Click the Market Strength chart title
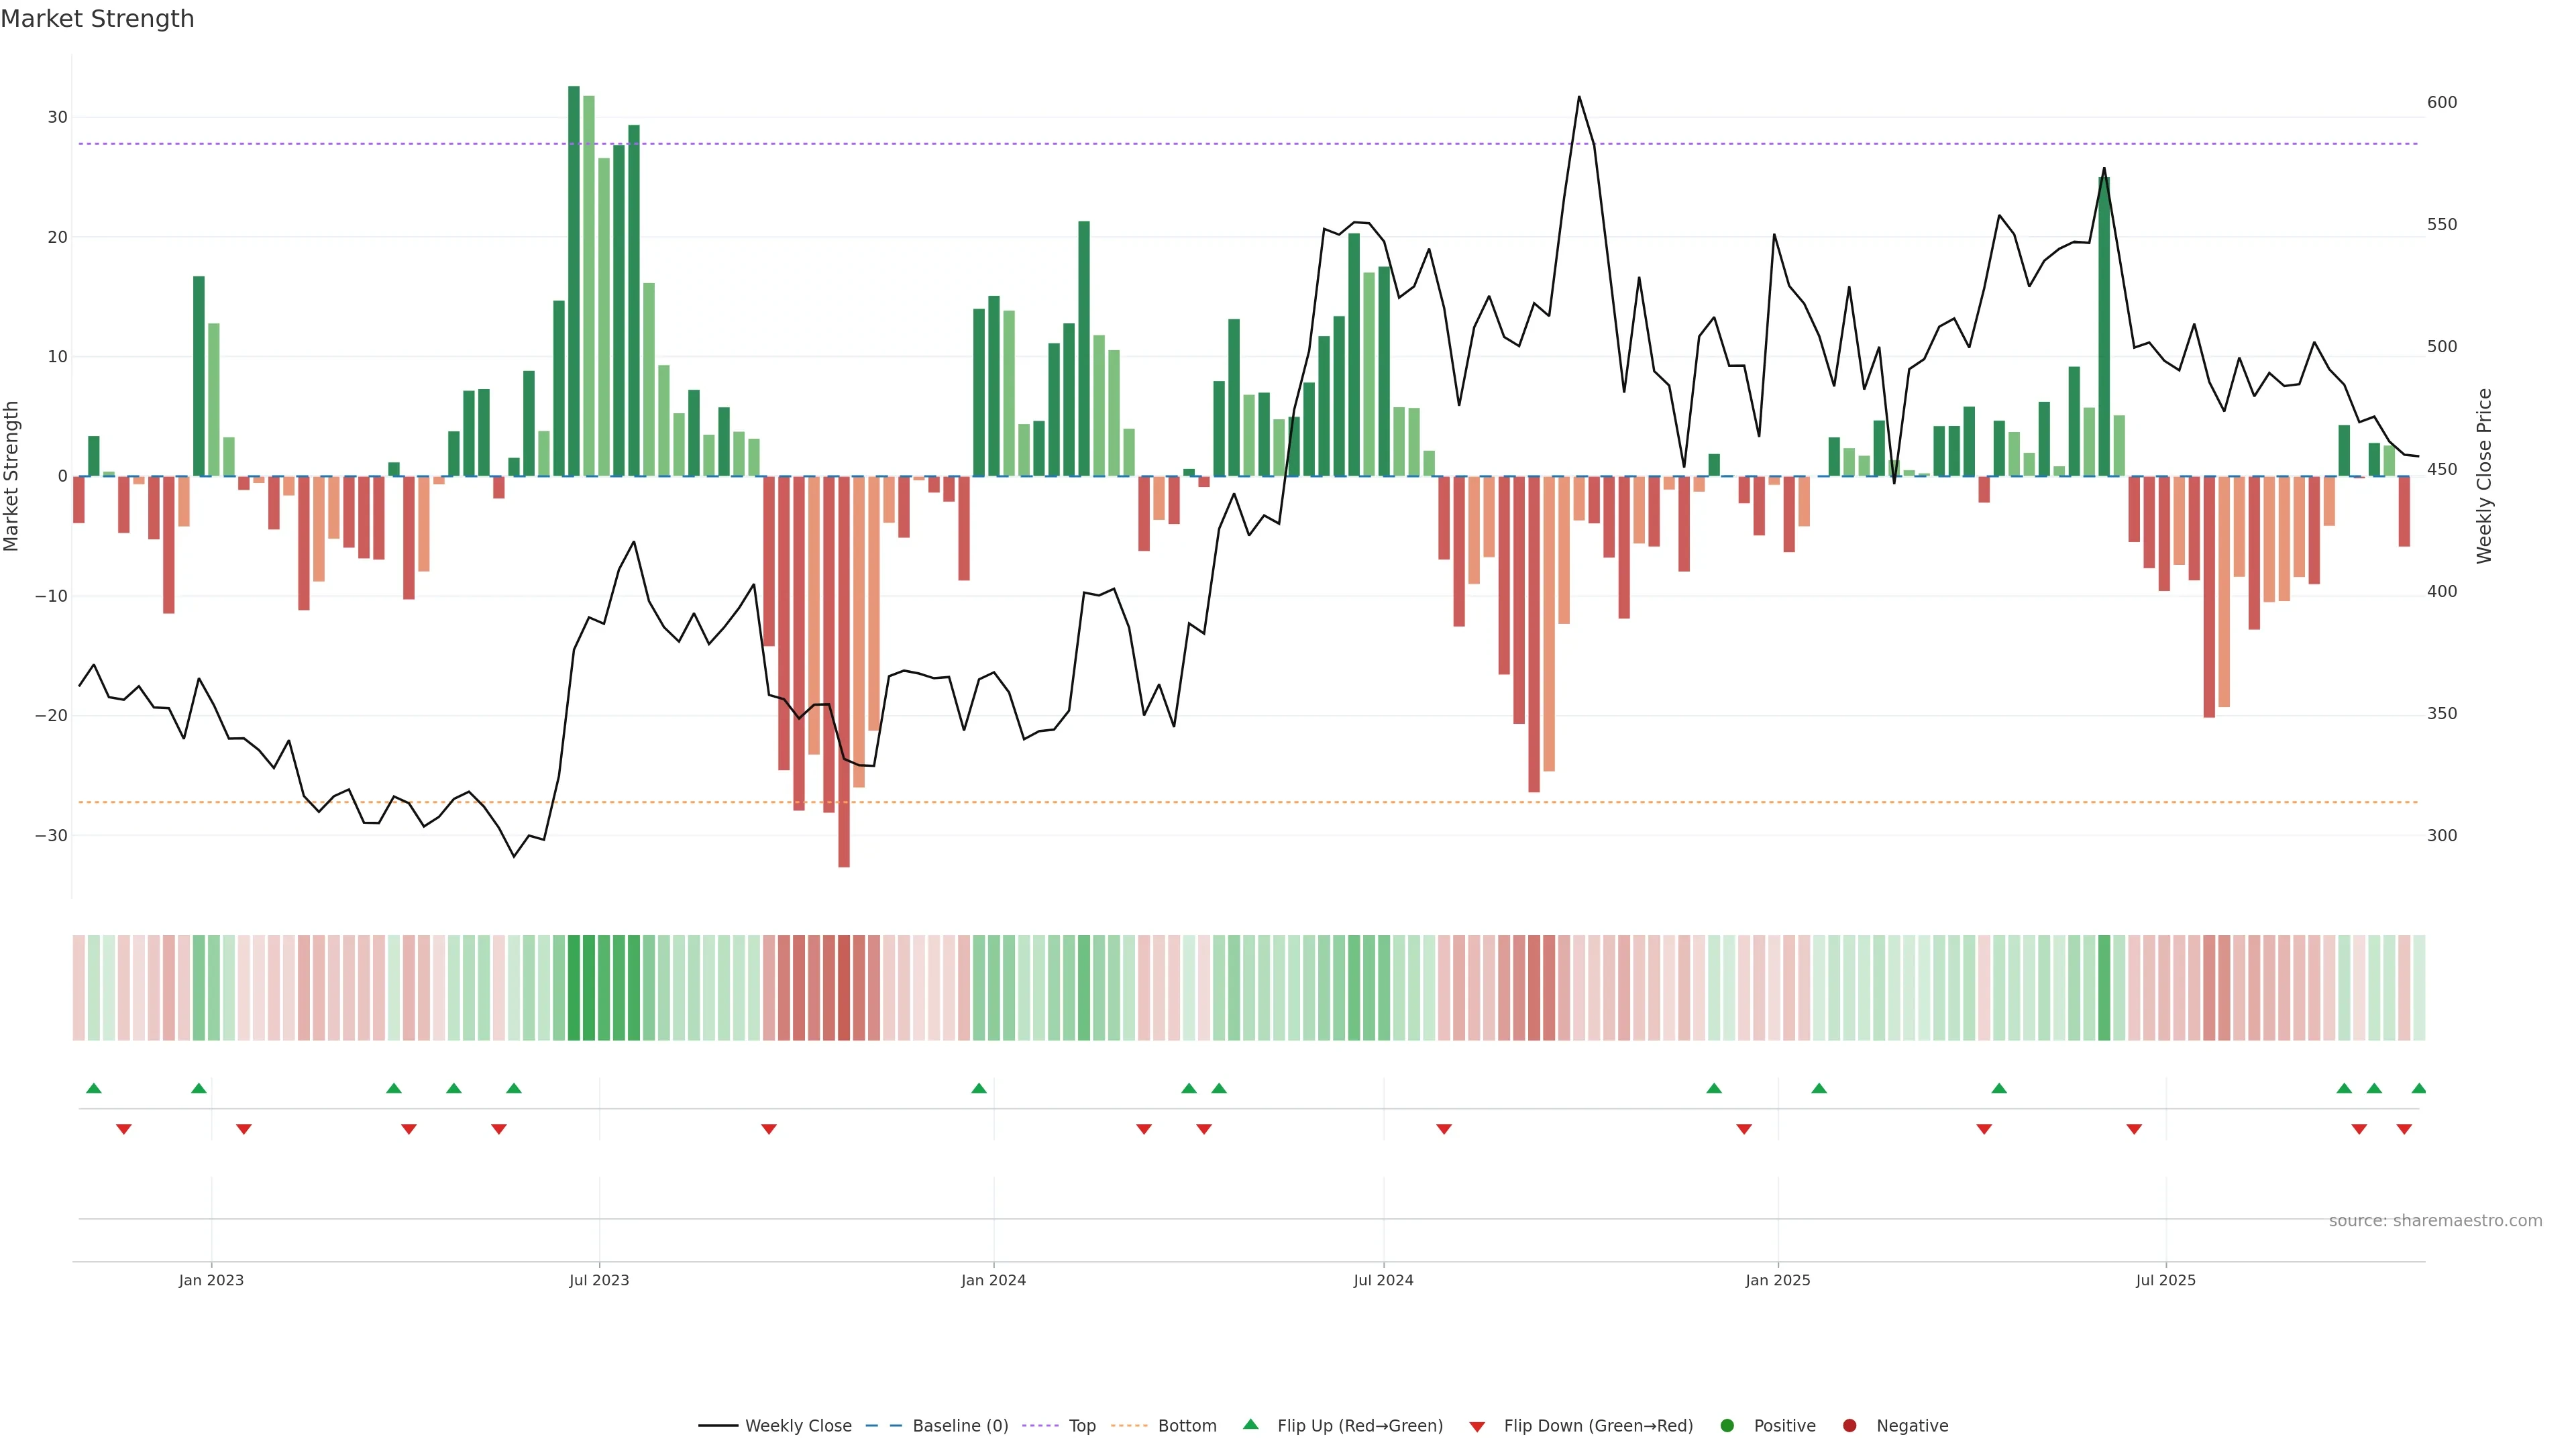The width and height of the screenshot is (2576, 1449). [97, 19]
